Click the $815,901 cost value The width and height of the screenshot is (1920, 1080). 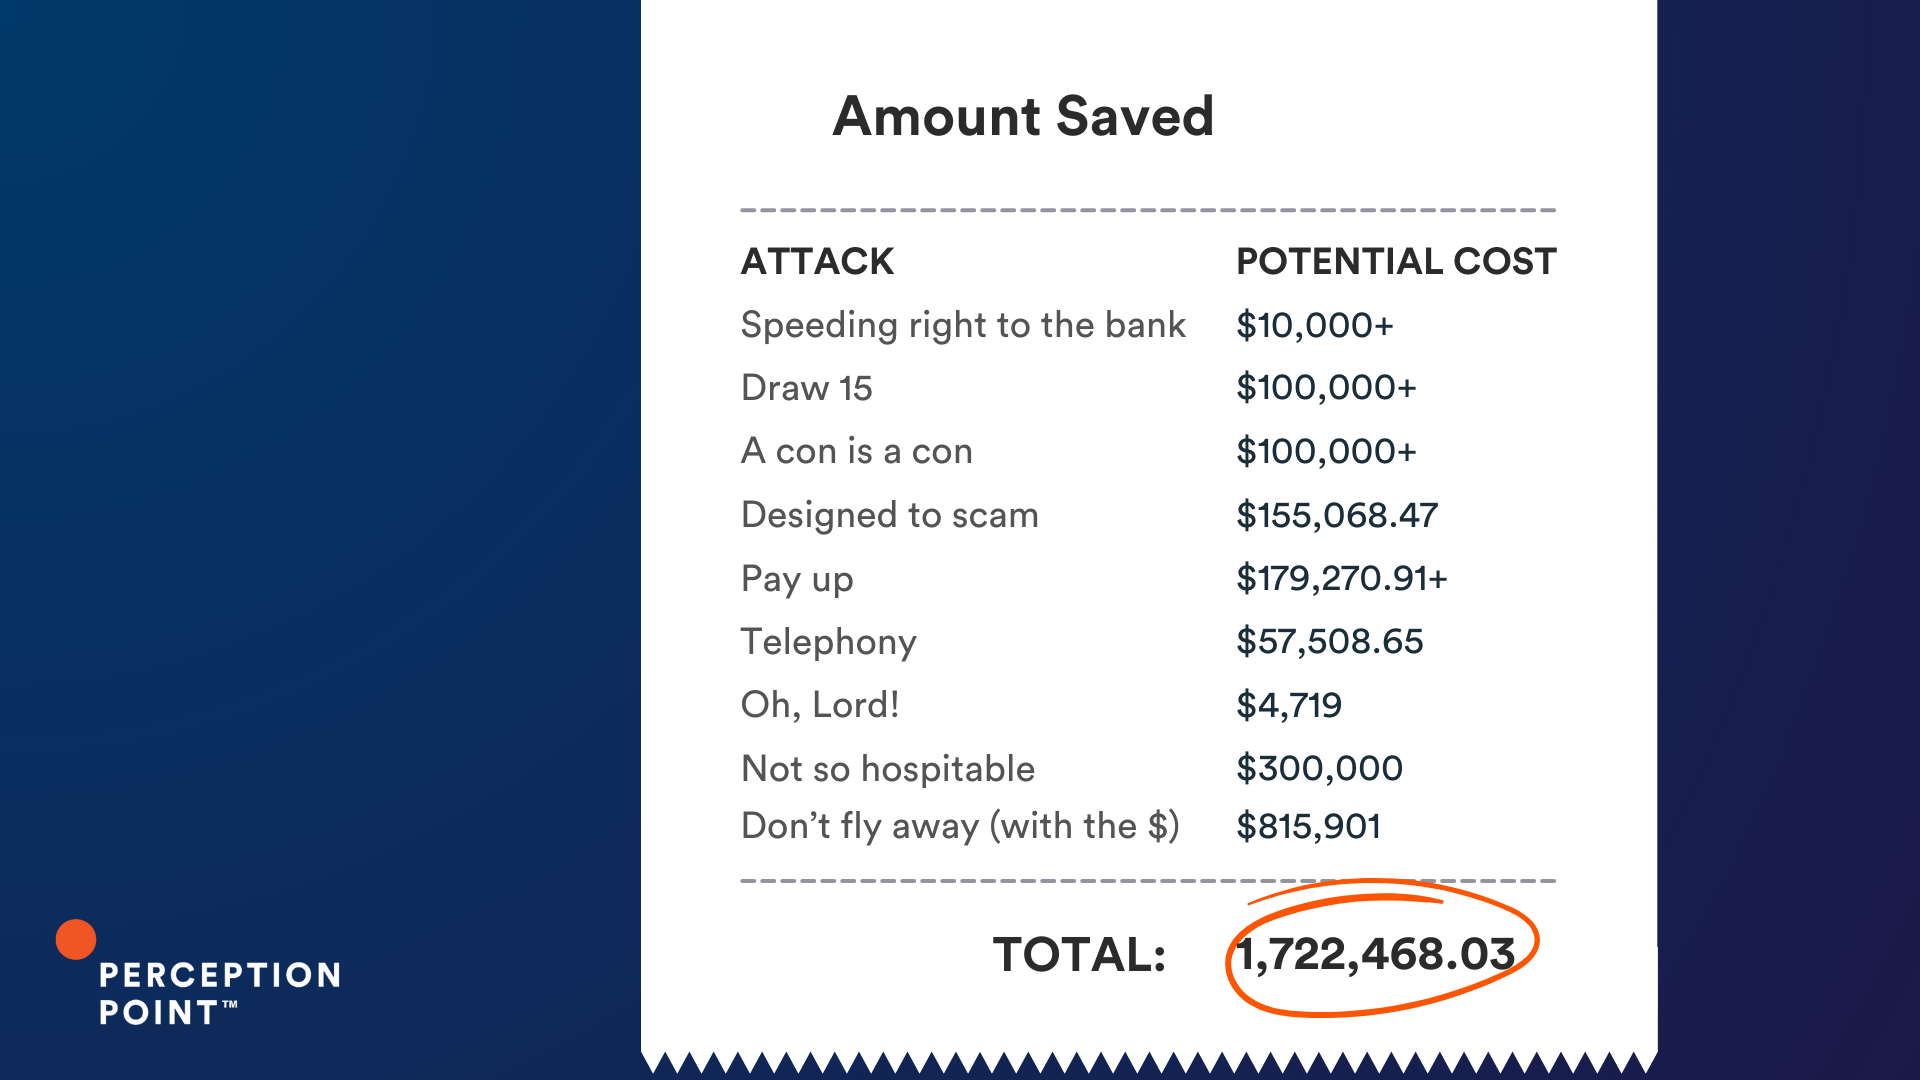1309,827
